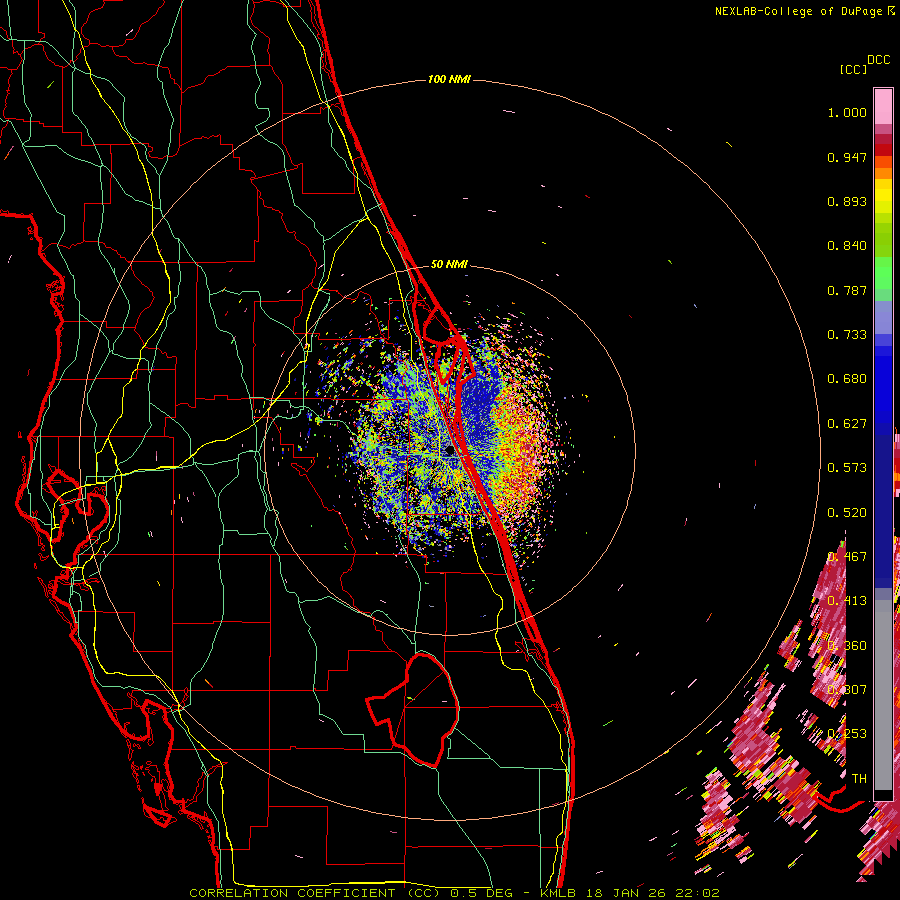The image size is (900, 900).
Task: Select the 0.520 legend value
Action: [847, 513]
